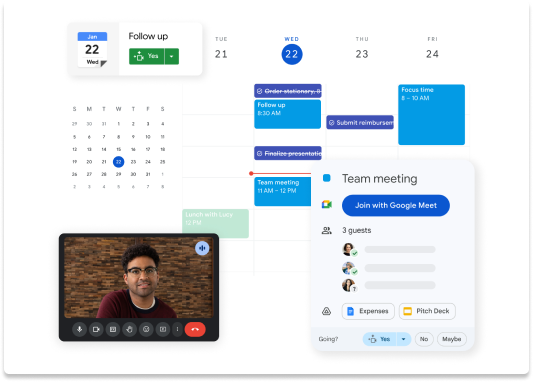Raise hand in the Meet call
The height and width of the screenshot is (382, 533).
tap(129, 329)
